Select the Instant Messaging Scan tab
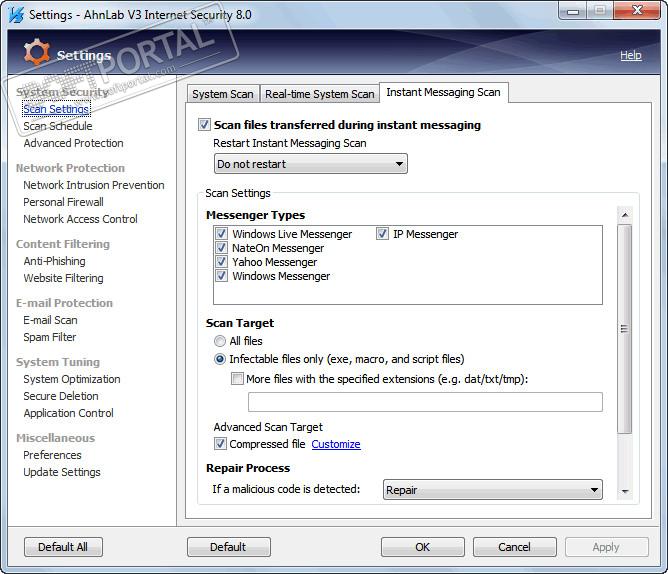 (x=443, y=92)
